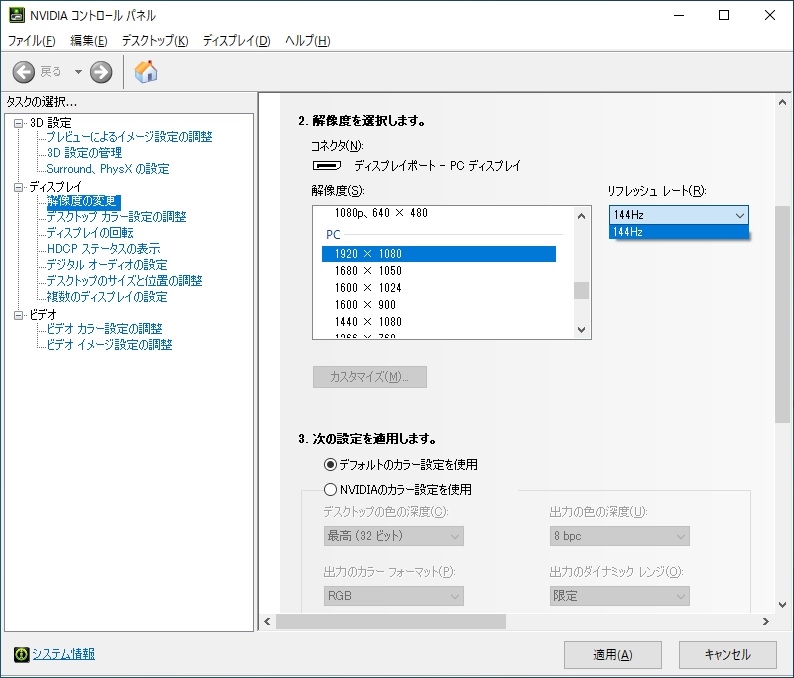Open デスクトップのサイズと位置の調整

pos(125,281)
